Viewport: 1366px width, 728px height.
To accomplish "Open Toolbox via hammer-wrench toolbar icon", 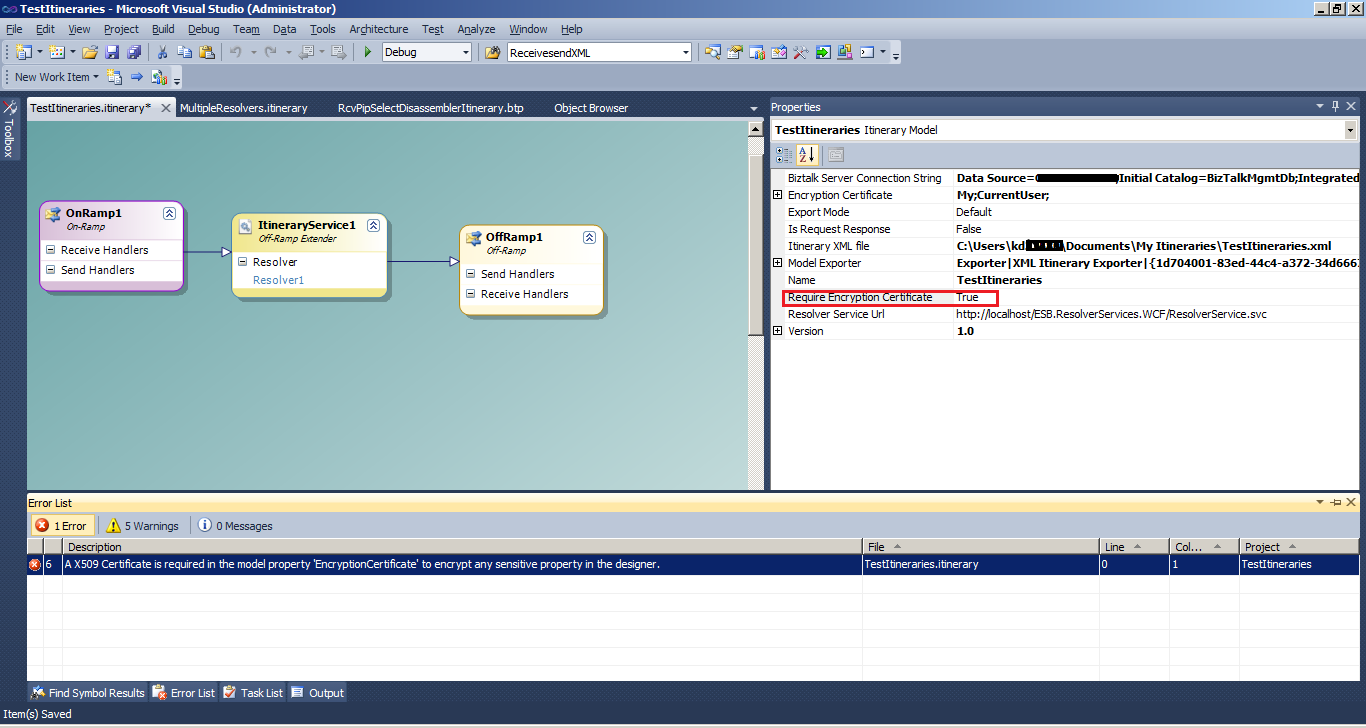I will point(801,52).
